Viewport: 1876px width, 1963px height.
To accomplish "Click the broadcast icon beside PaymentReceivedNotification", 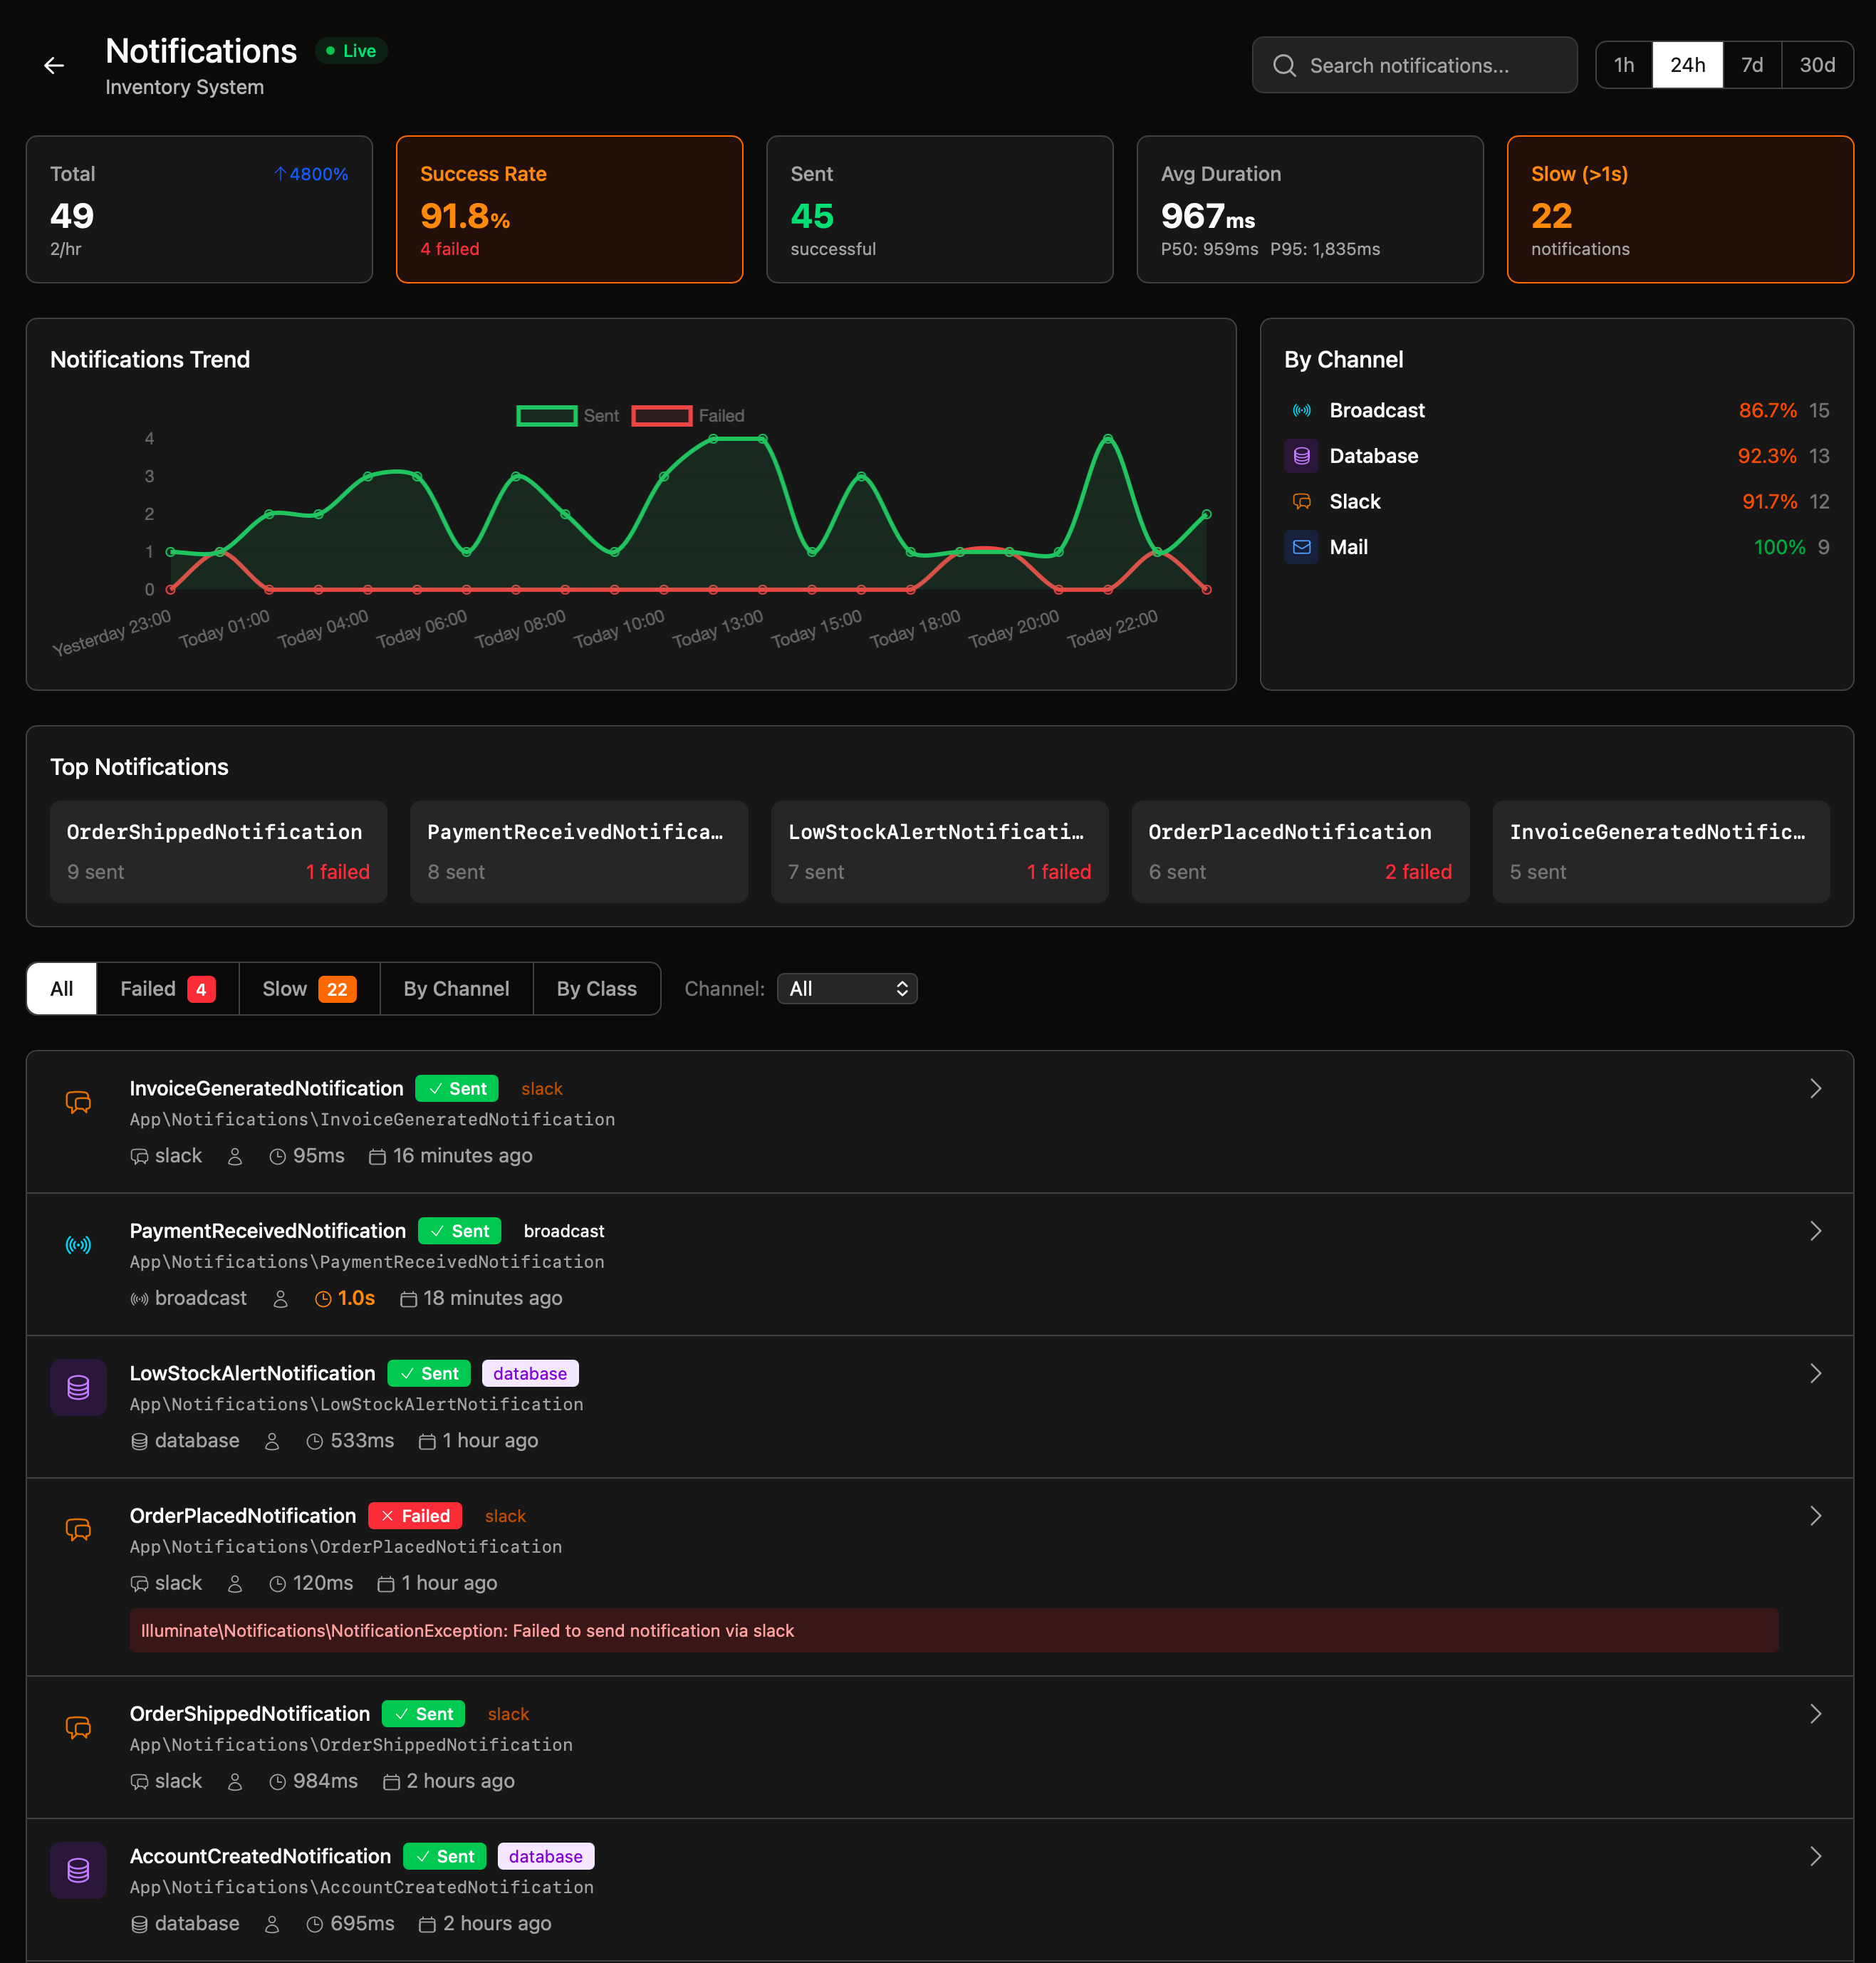I will [x=78, y=1245].
